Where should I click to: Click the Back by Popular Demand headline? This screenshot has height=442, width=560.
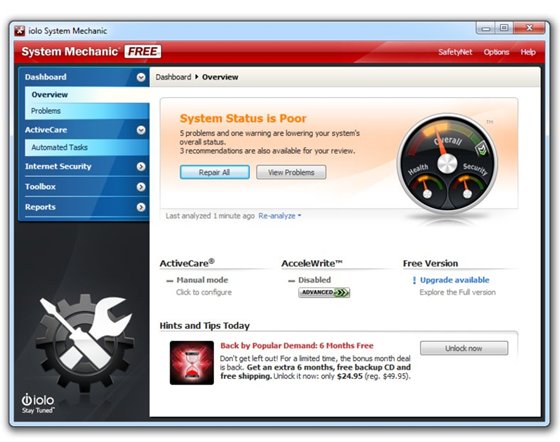(297, 346)
